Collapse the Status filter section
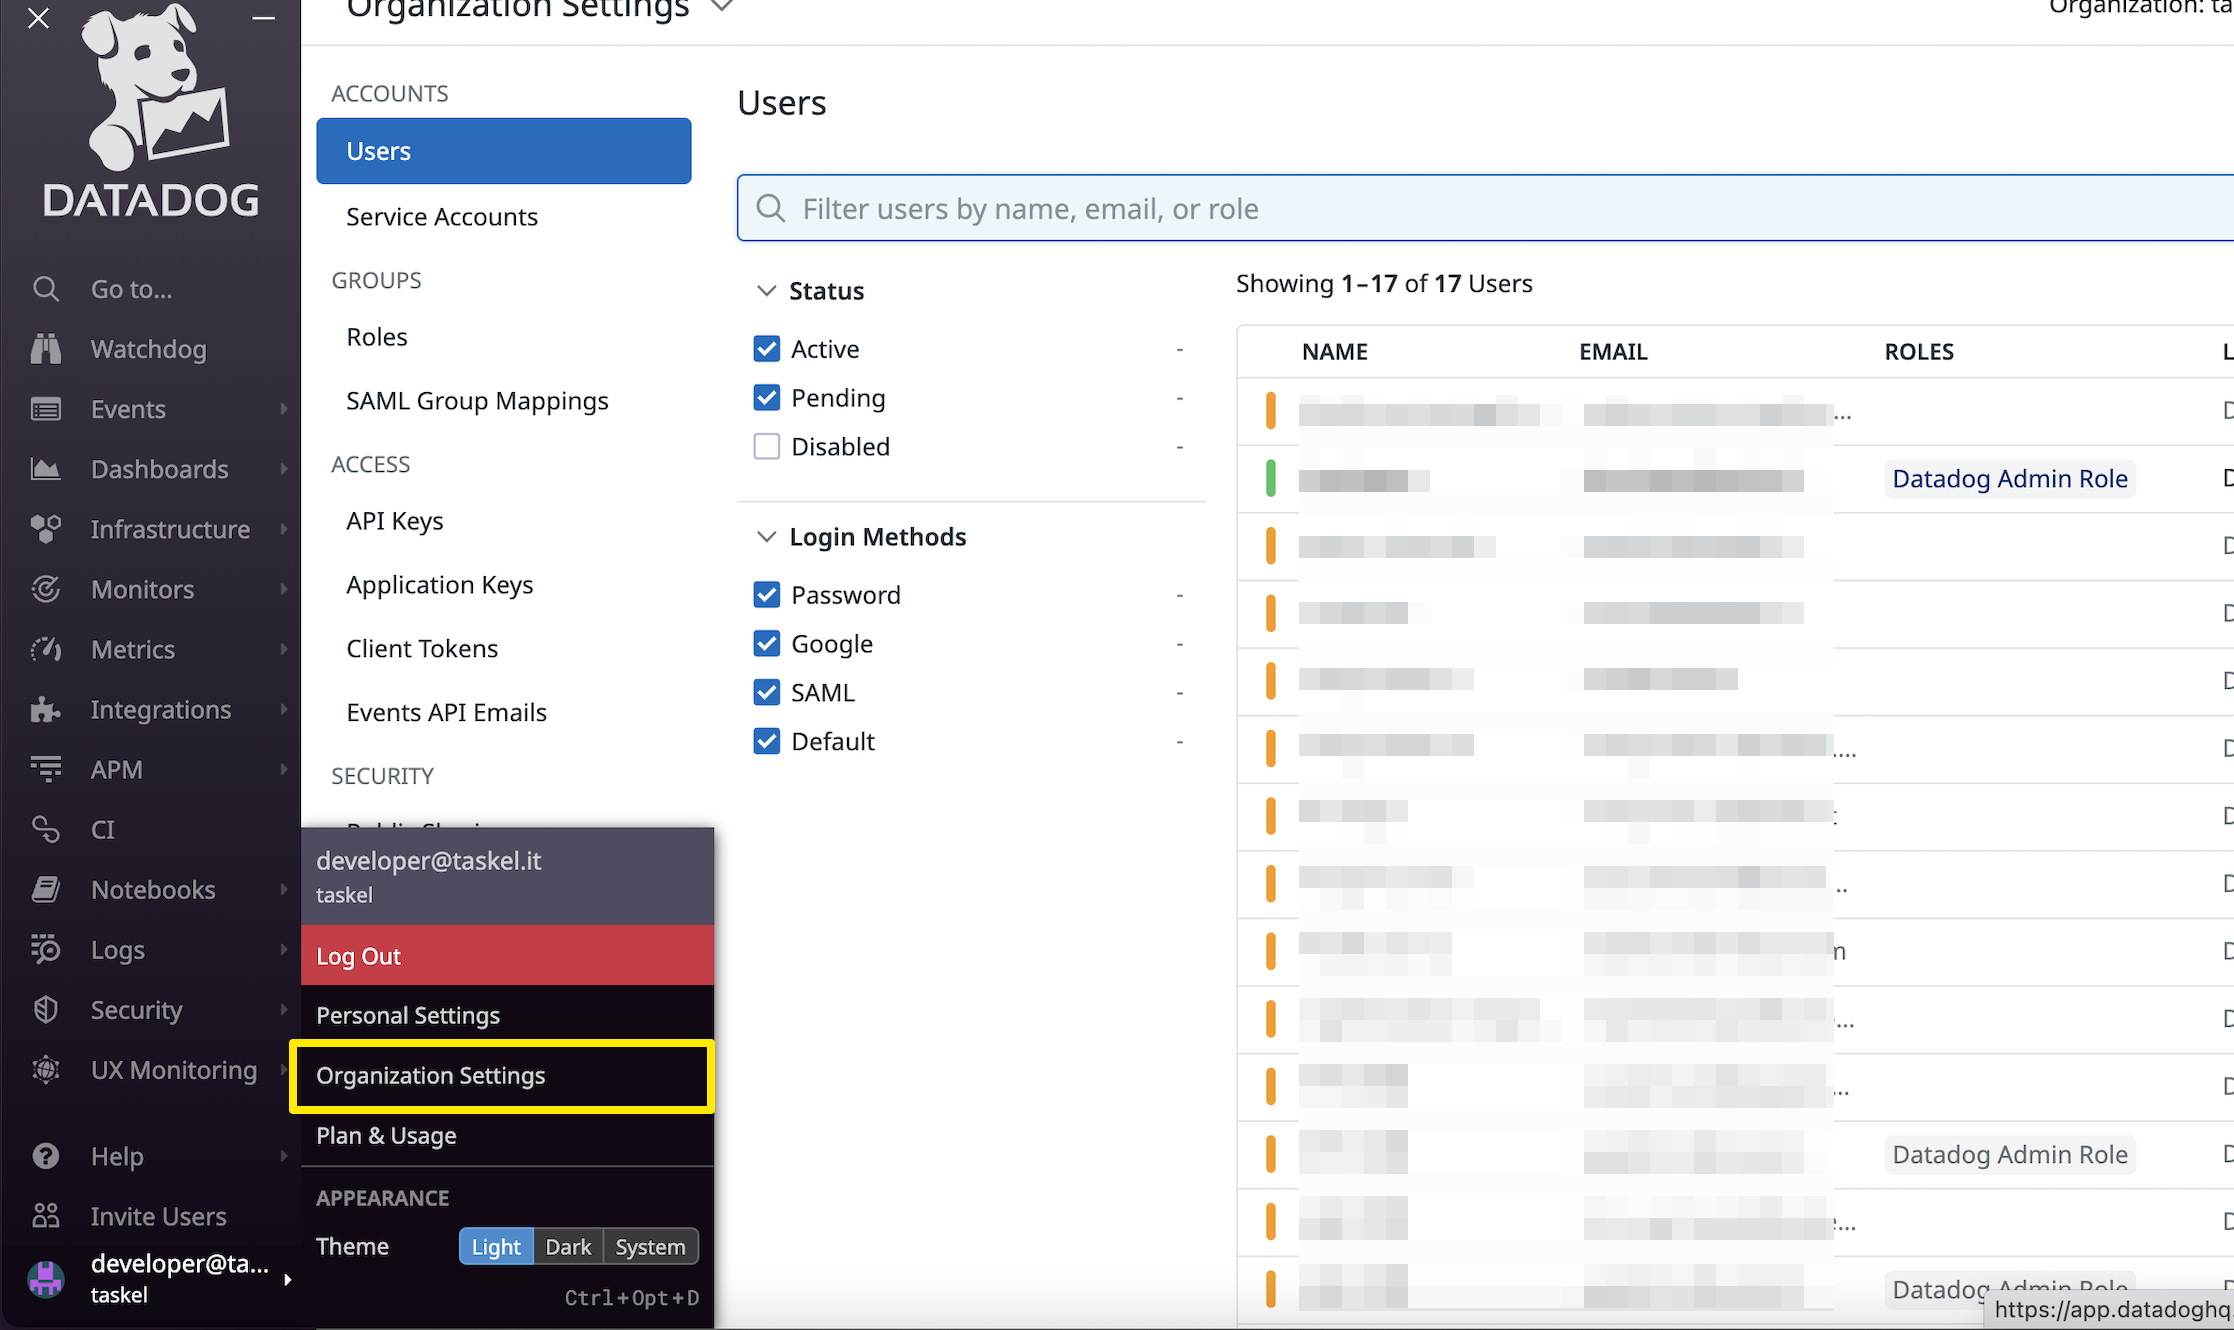The height and width of the screenshot is (1330, 2234). coord(767,291)
